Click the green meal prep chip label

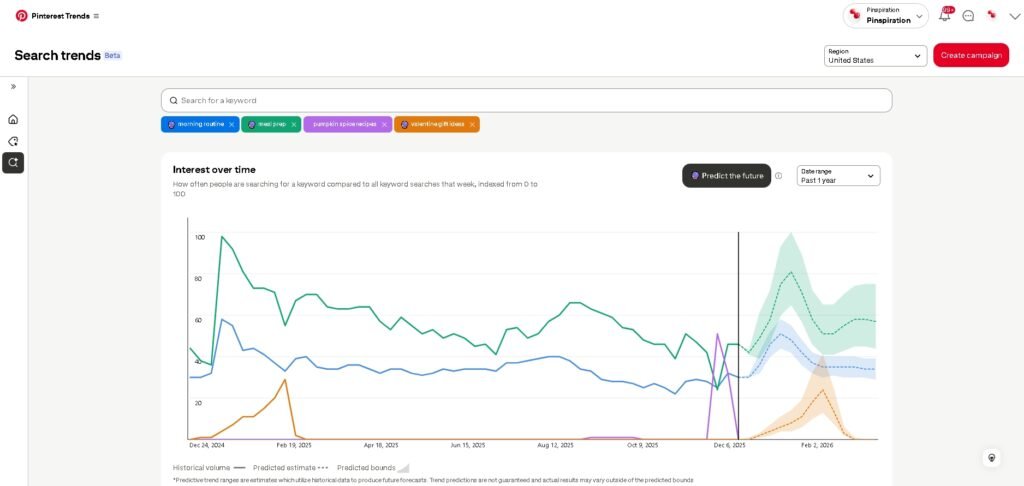(272, 124)
